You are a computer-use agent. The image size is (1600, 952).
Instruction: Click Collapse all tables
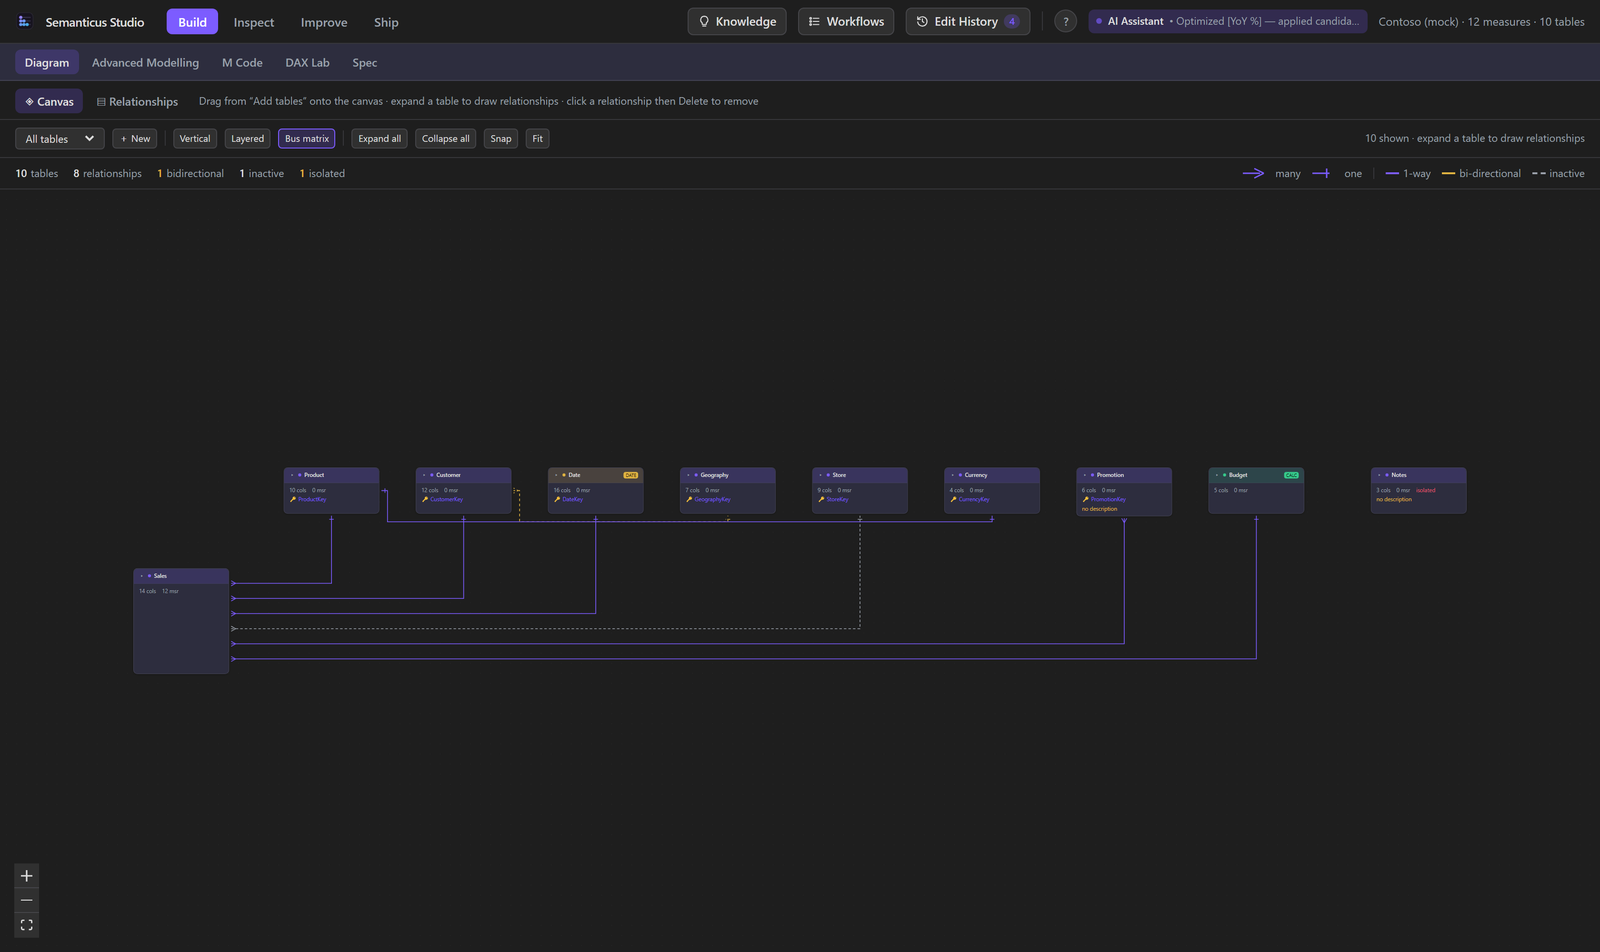tap(445, 139)
